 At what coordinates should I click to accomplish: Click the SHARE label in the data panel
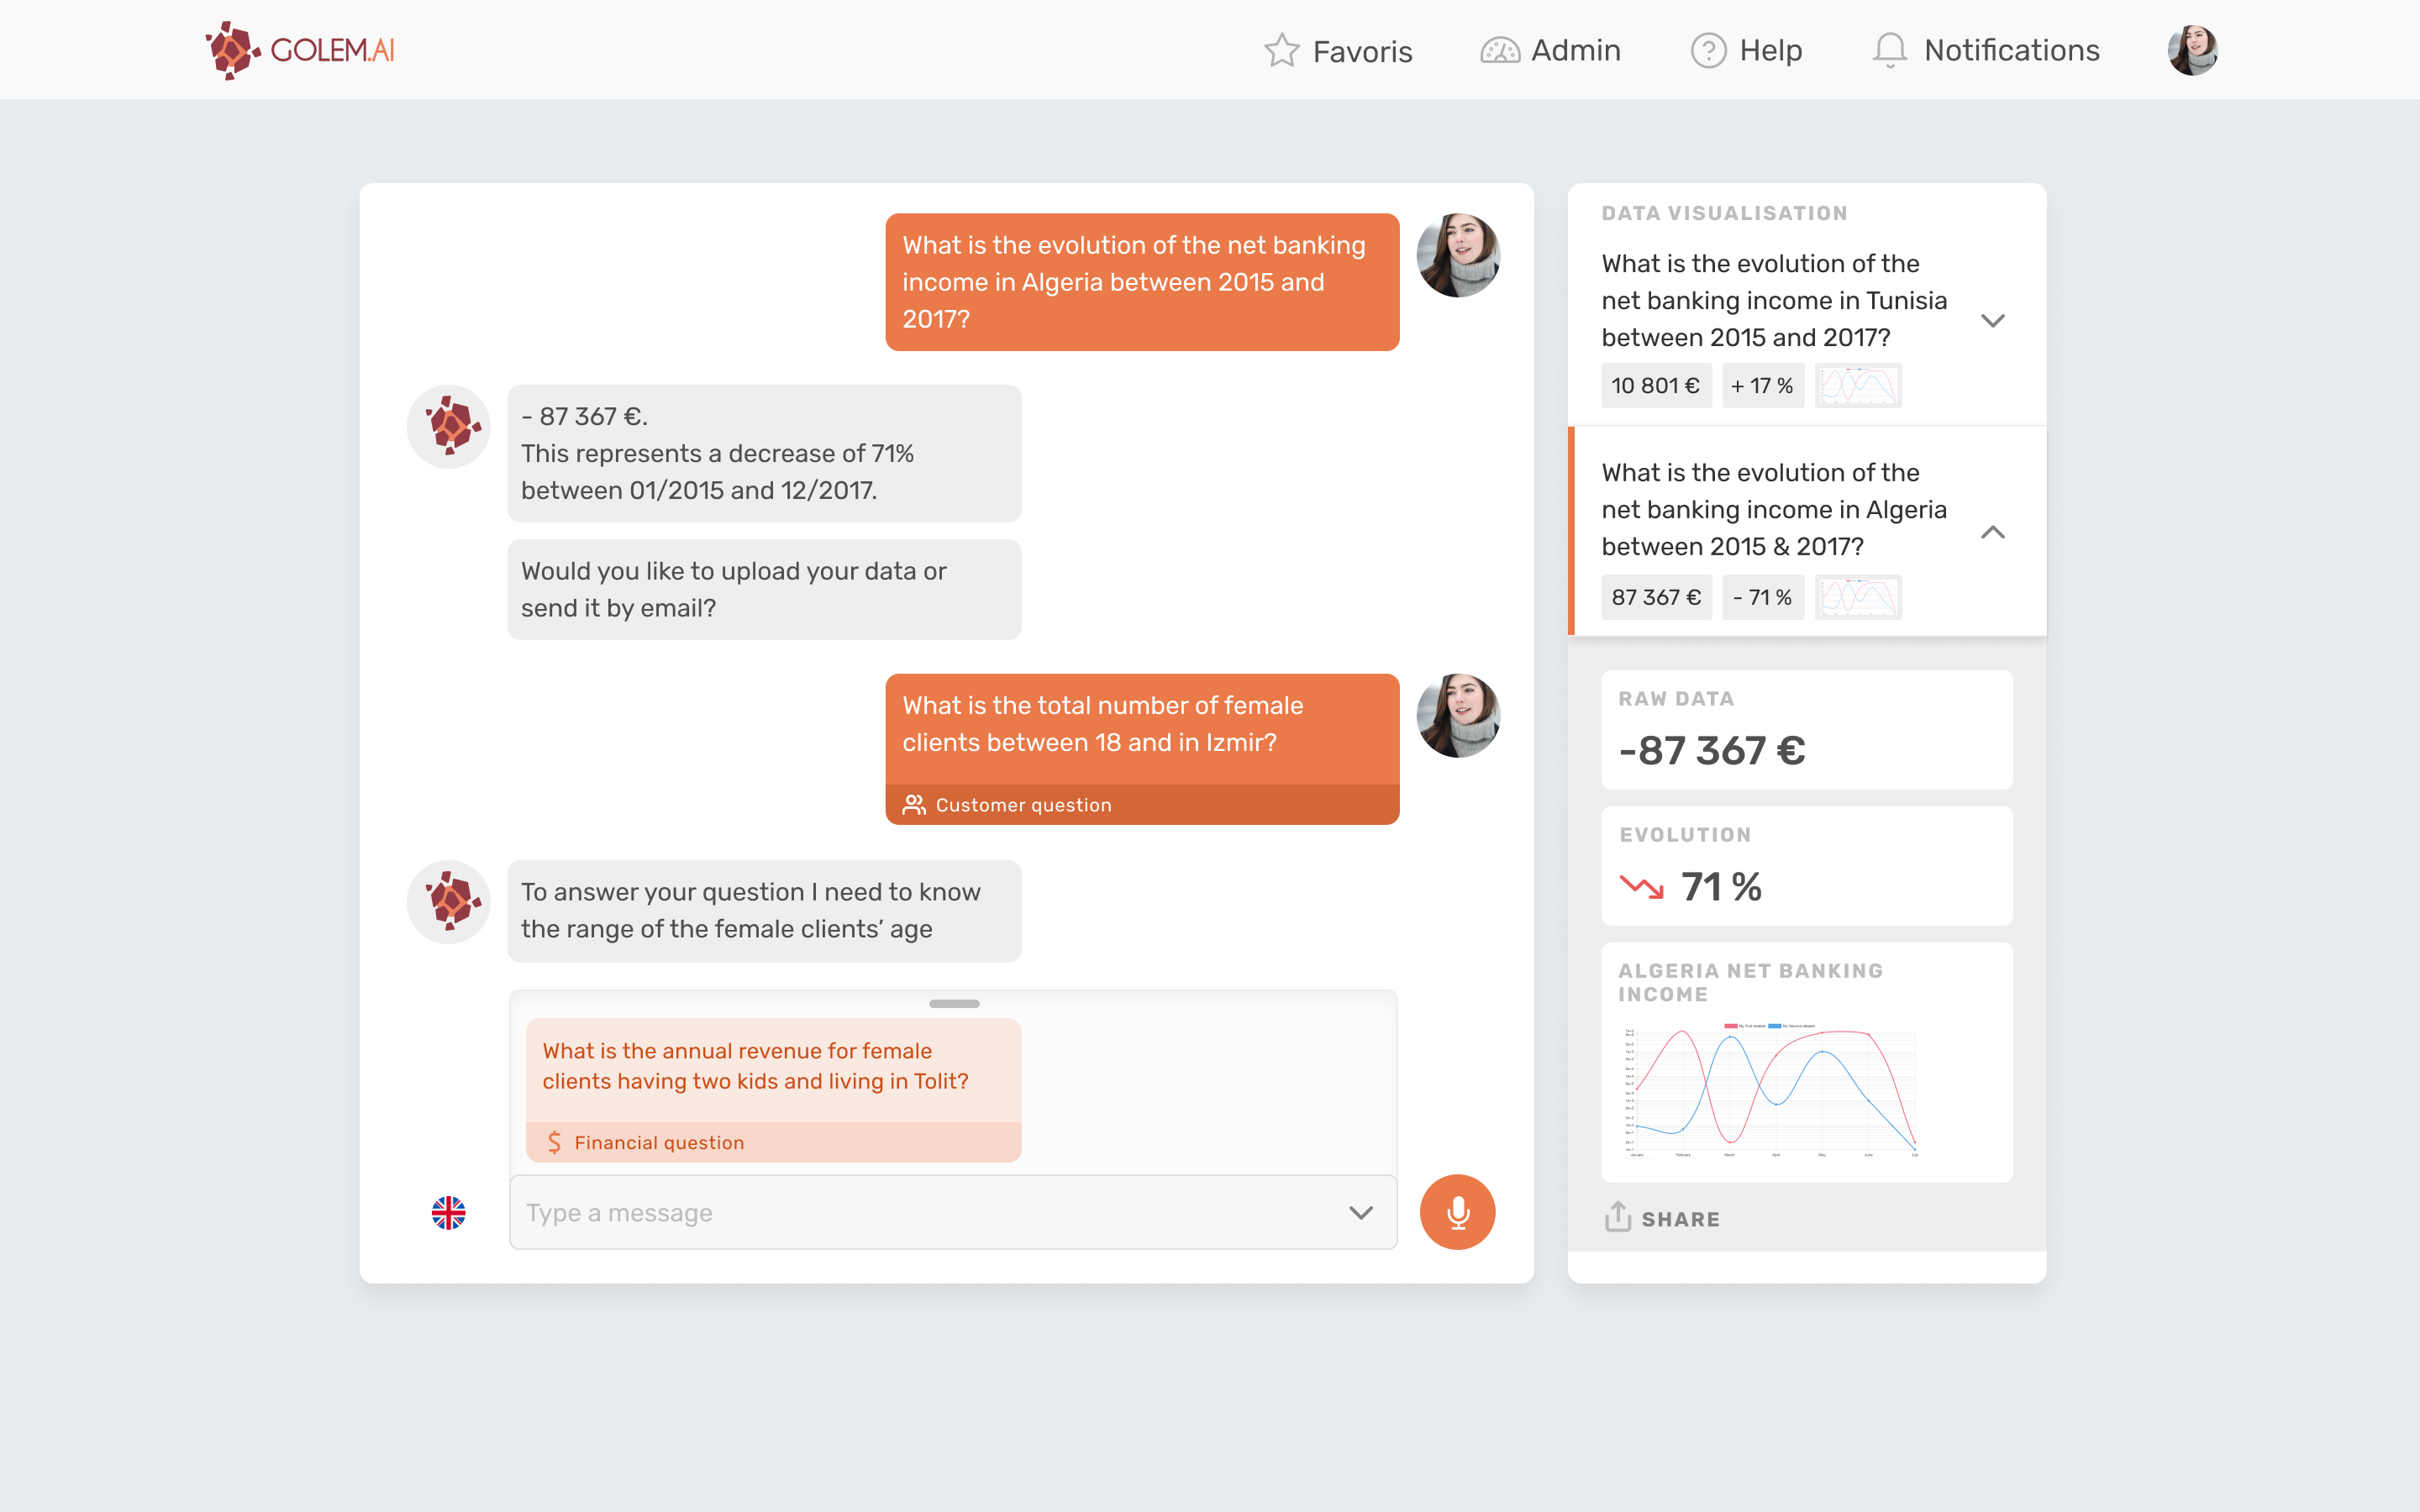pos(1680,1219)
